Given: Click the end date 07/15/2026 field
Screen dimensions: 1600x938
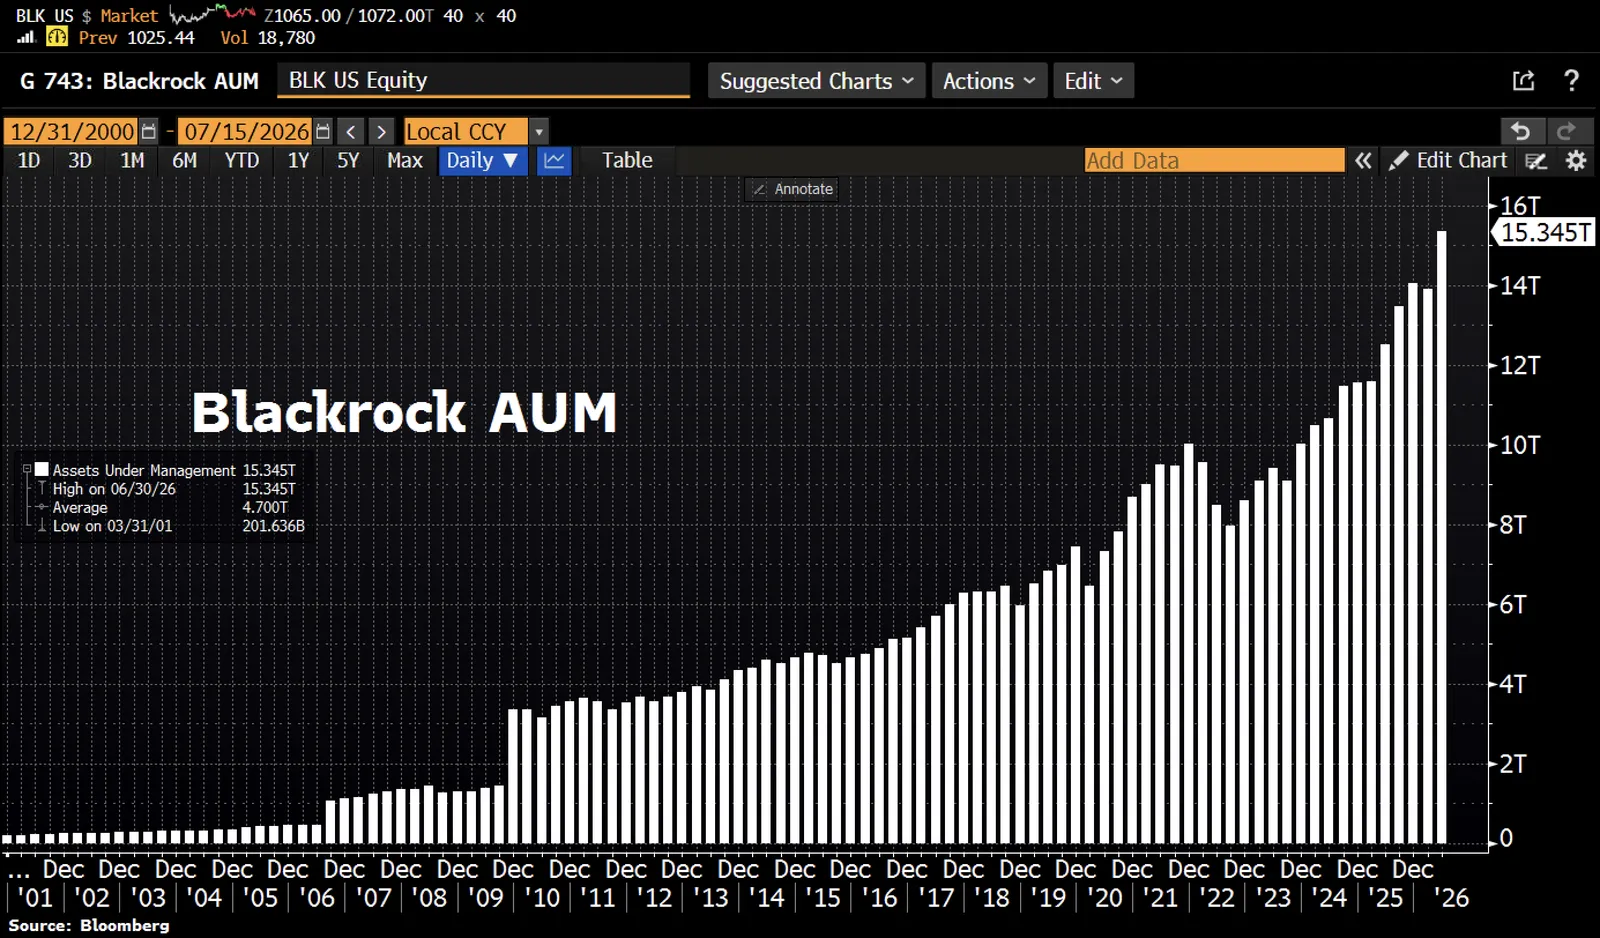Looking at the screenshot, I should pos(246,132).
